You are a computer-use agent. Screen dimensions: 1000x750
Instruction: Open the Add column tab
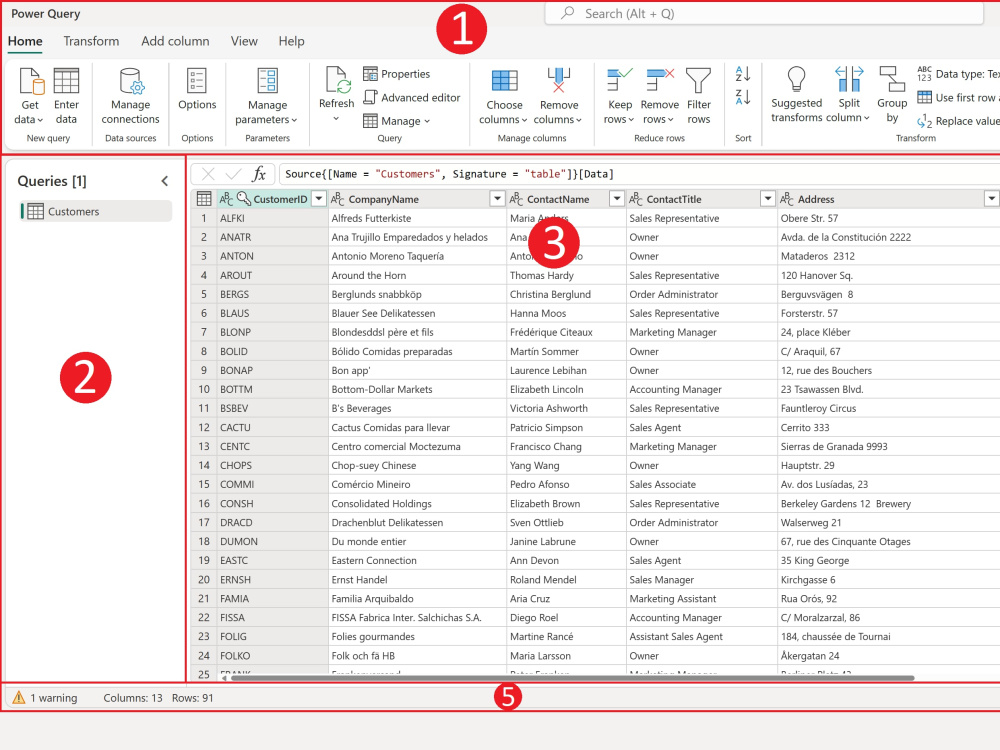pos(175,41)
